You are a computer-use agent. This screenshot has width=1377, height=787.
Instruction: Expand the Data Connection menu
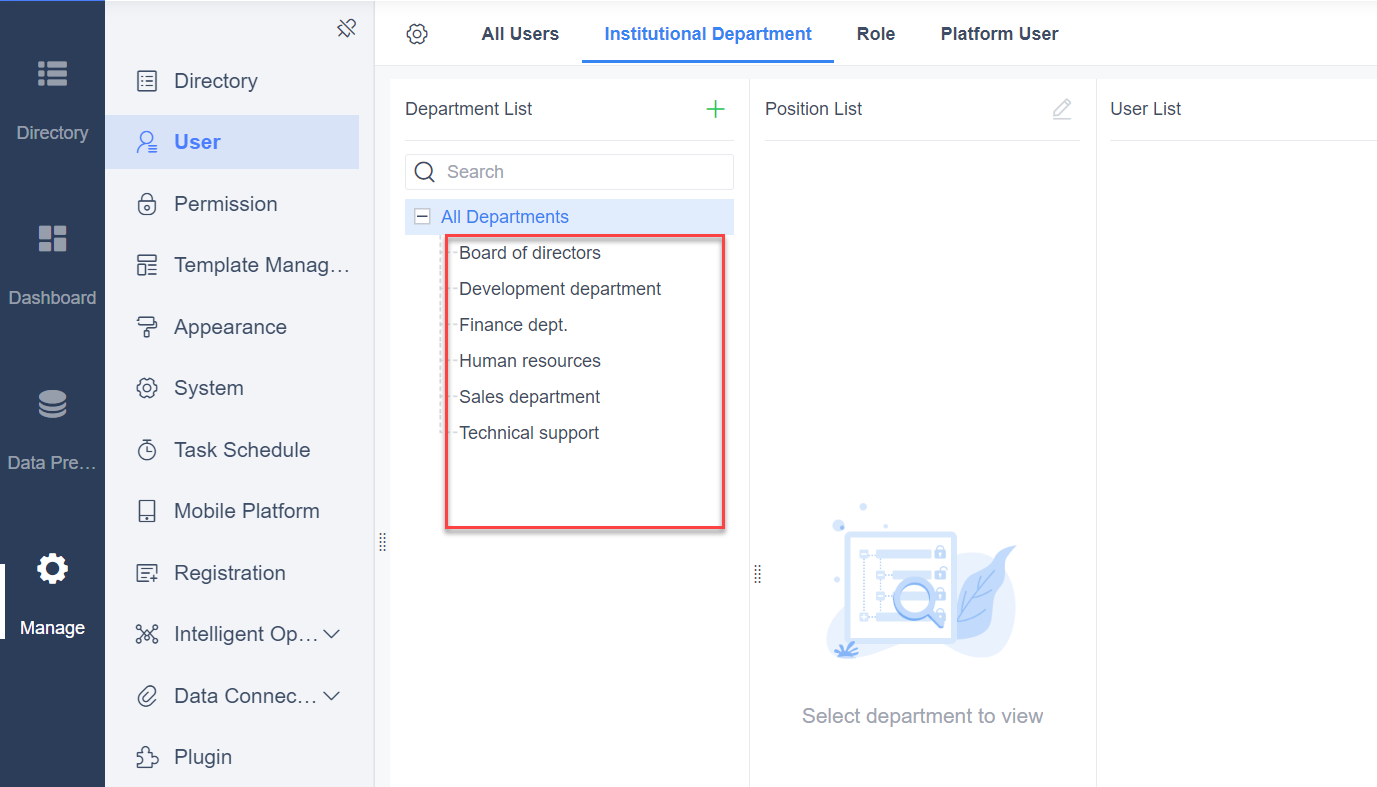(x=238, y=695)
